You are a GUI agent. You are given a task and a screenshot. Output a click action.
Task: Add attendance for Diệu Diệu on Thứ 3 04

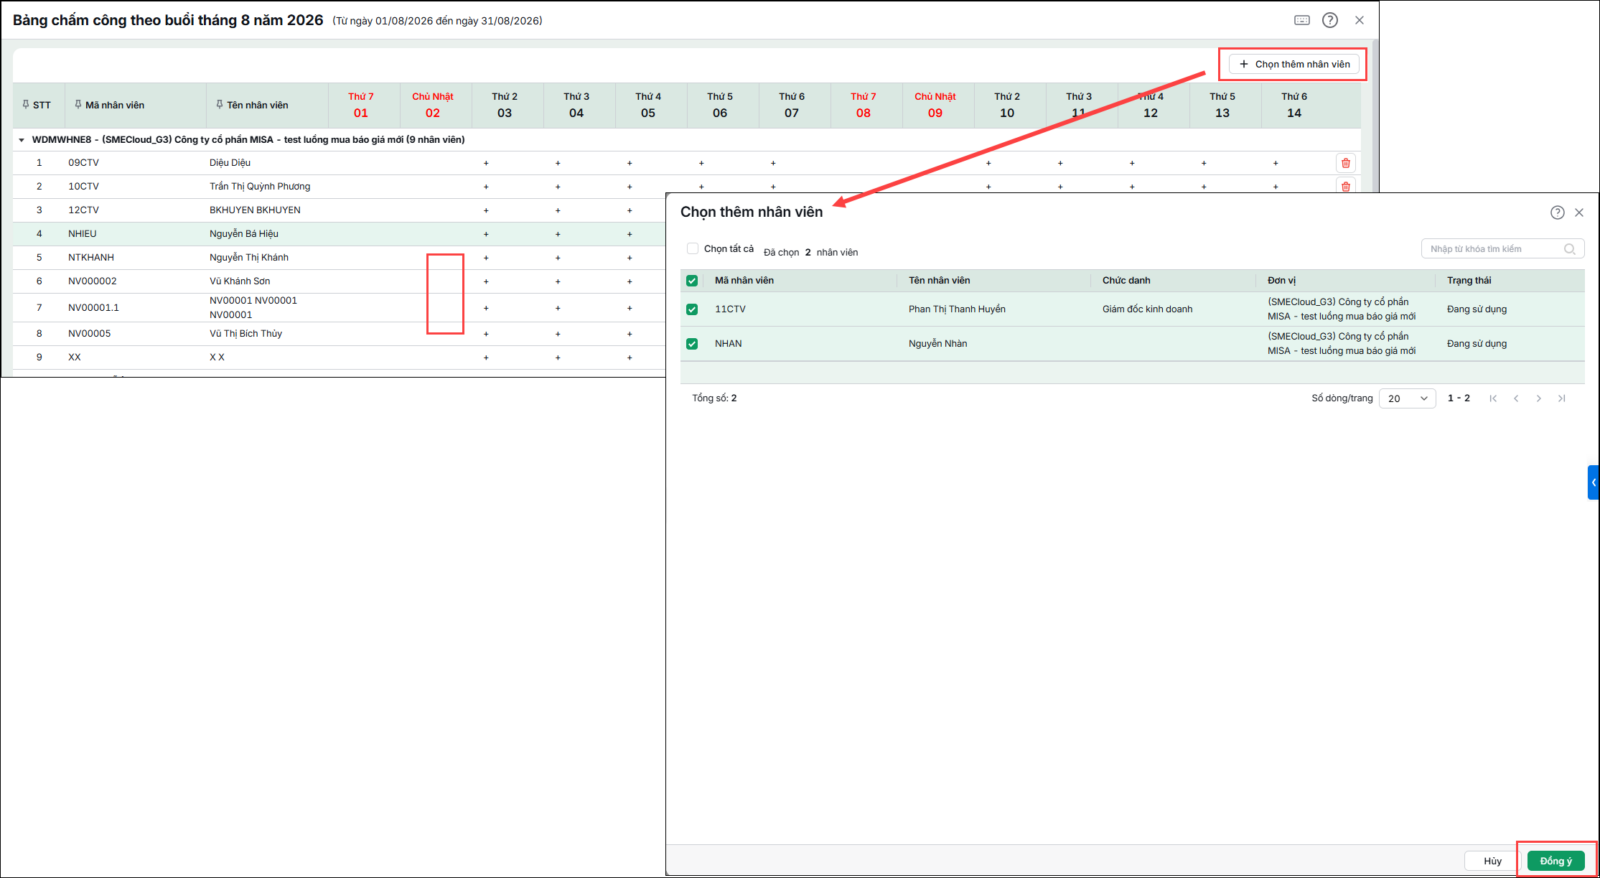tap(558, 163)
